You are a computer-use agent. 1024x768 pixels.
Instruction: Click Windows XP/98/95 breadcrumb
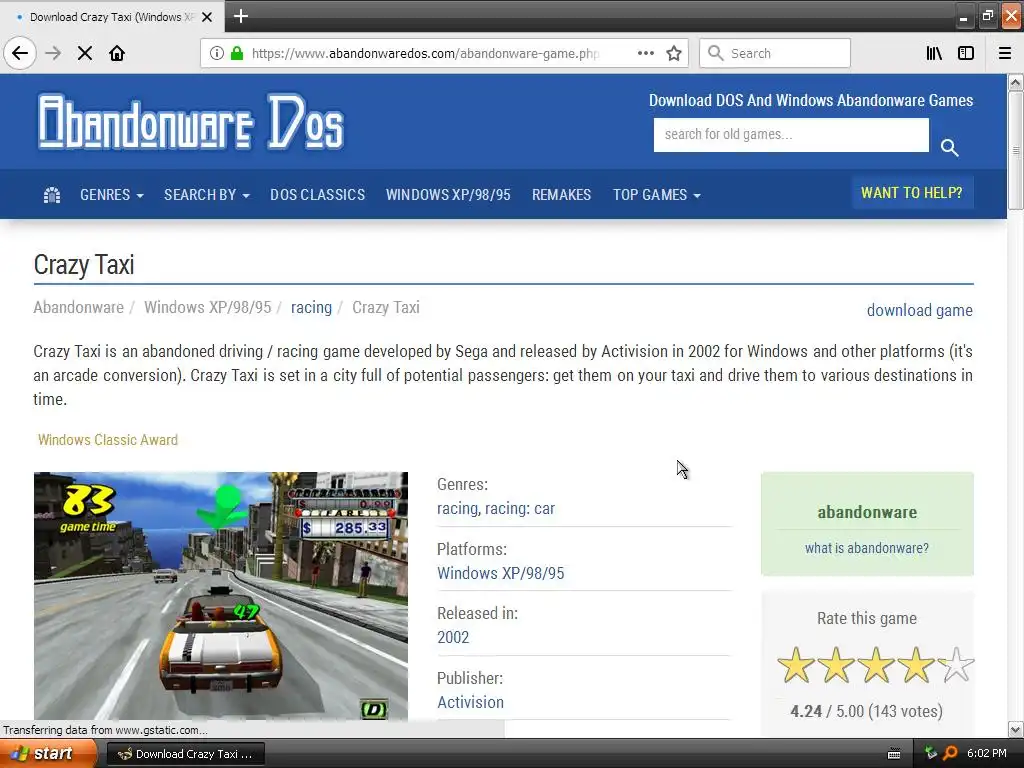tap(207, 307)
